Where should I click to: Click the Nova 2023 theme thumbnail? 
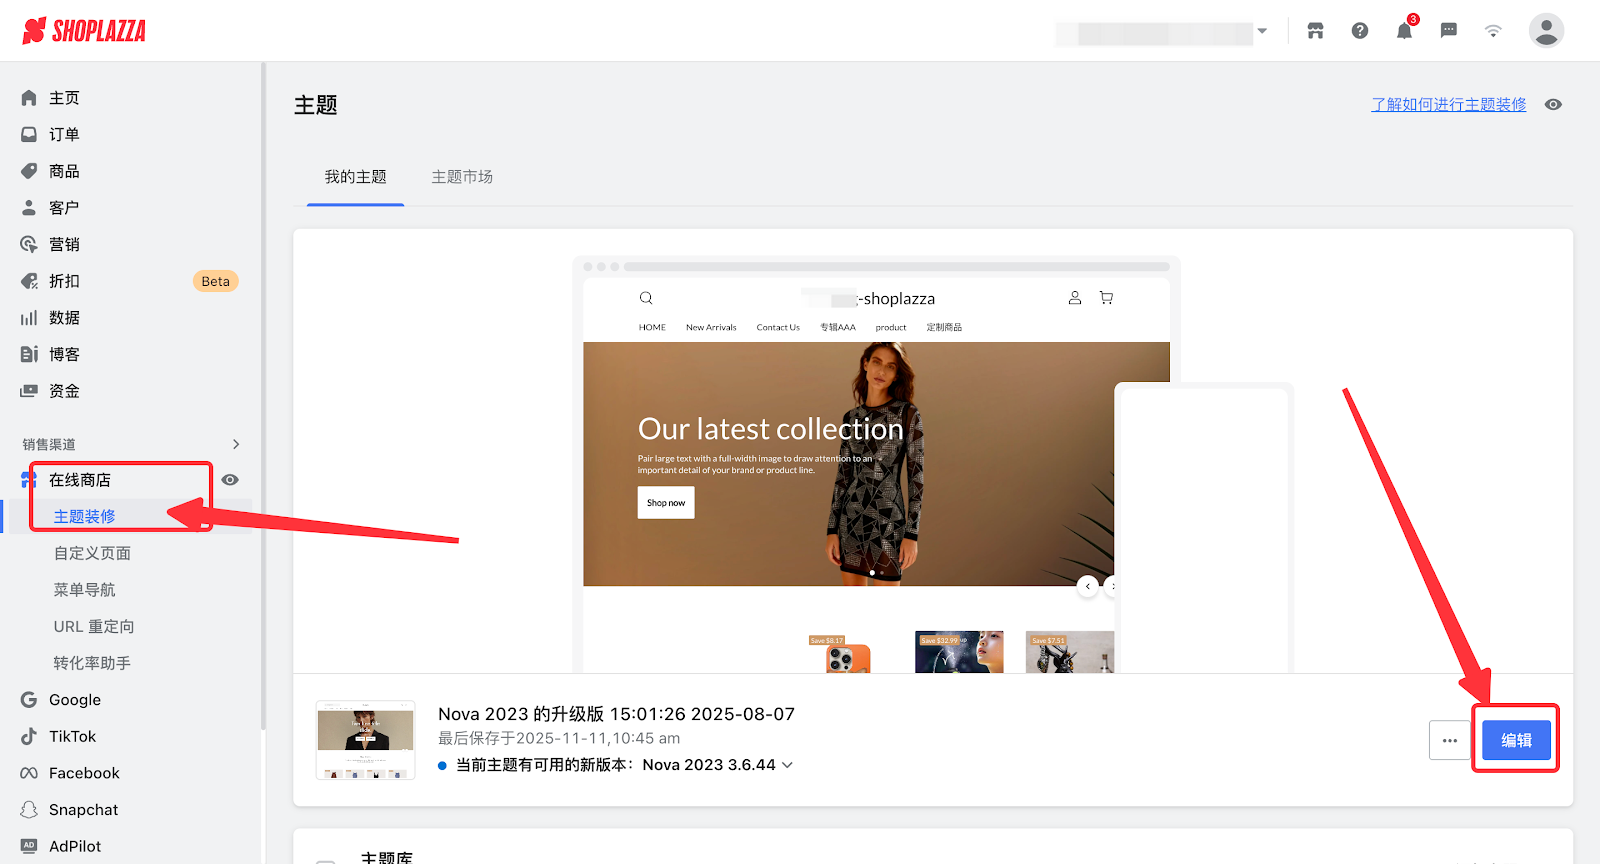[366, 740]
